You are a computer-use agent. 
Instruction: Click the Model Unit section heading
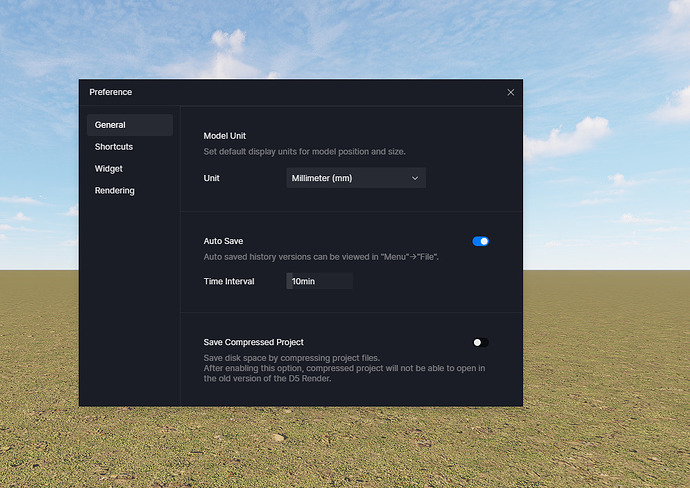coord(224,136)
